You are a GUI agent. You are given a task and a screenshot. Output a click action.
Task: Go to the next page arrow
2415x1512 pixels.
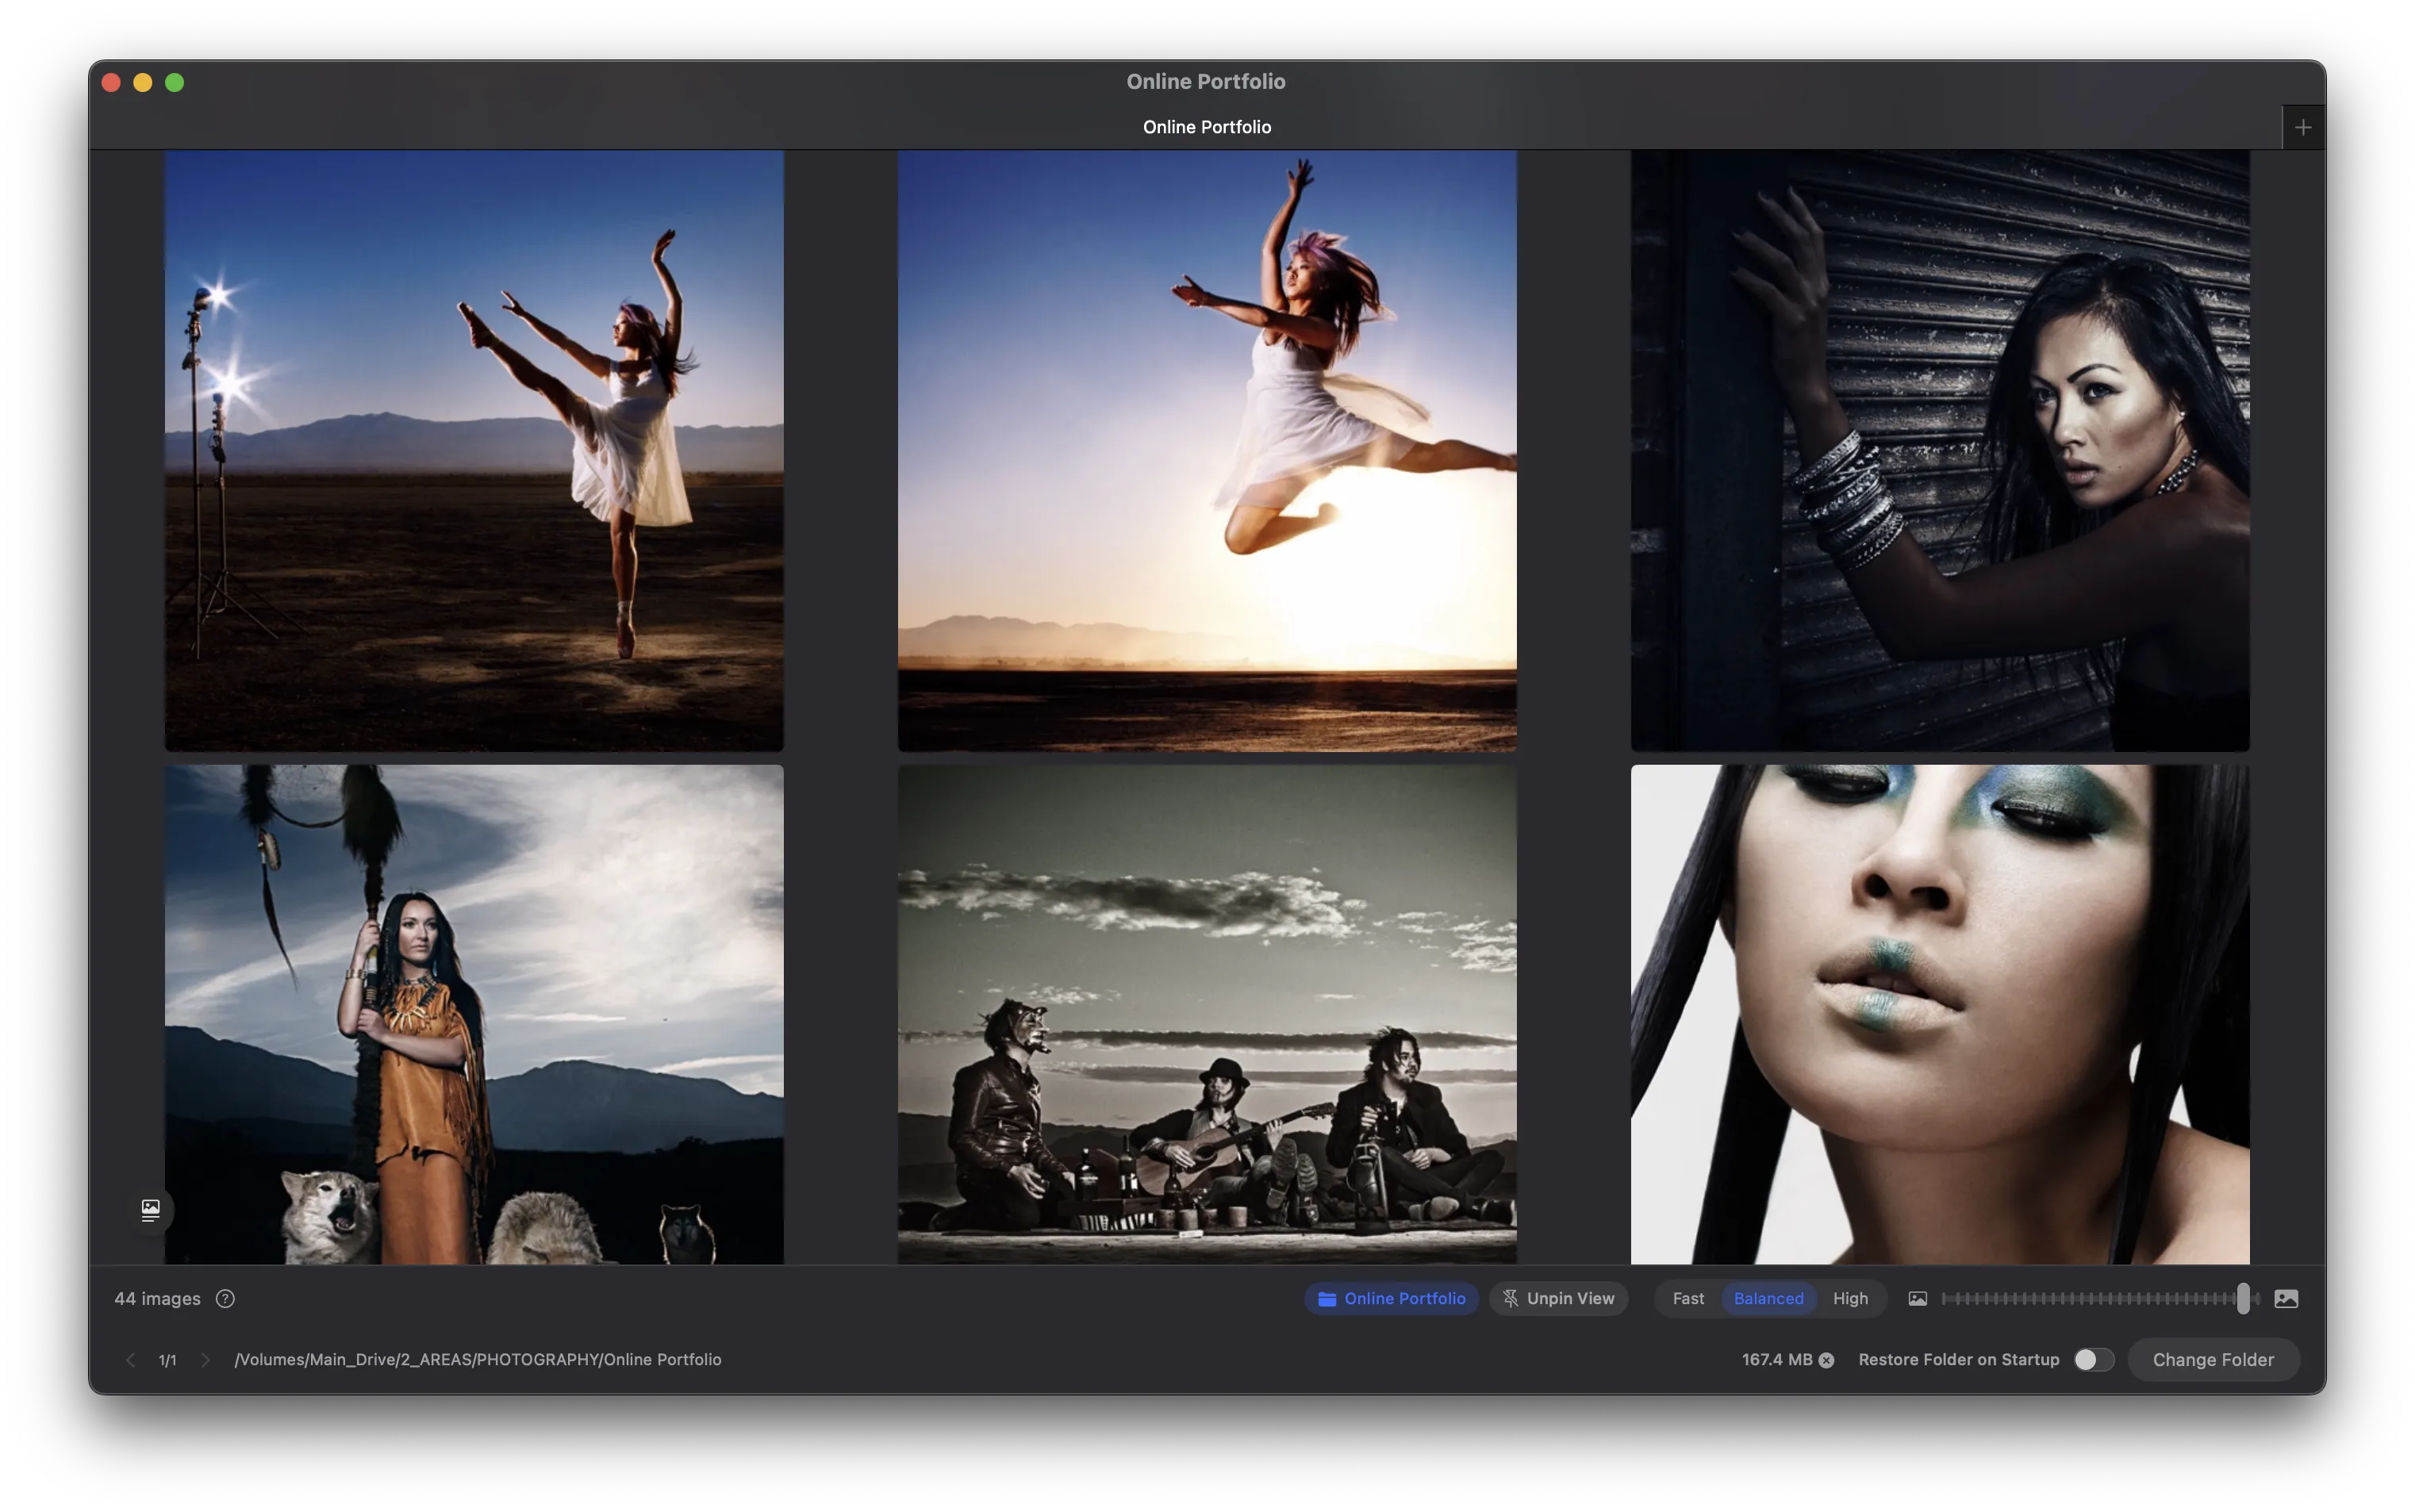point(205,1360)
